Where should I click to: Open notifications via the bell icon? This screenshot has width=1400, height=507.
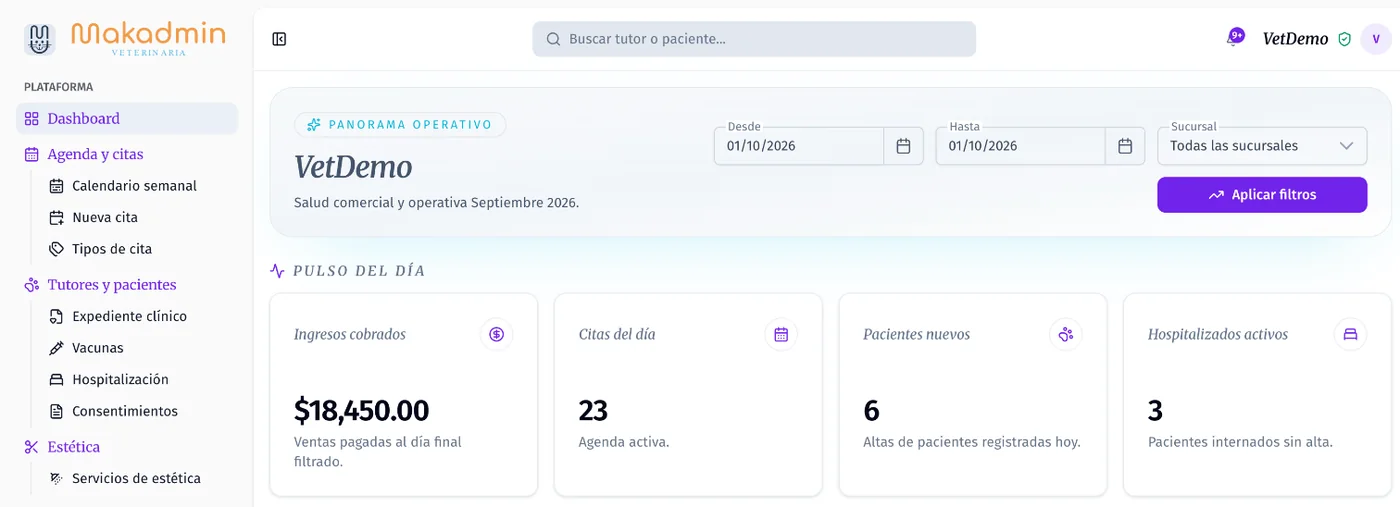pos(1234,38)
